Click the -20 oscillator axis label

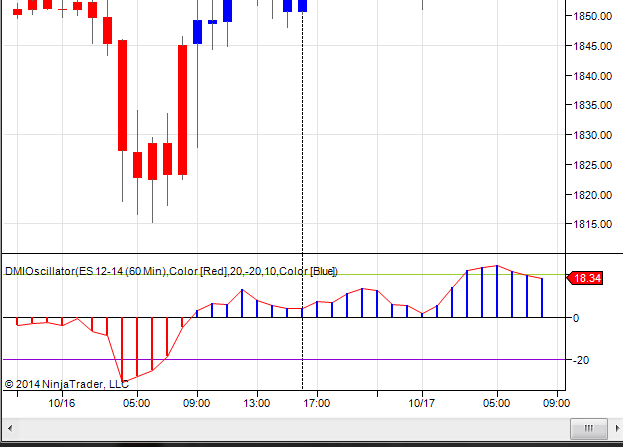click(580, 360)
